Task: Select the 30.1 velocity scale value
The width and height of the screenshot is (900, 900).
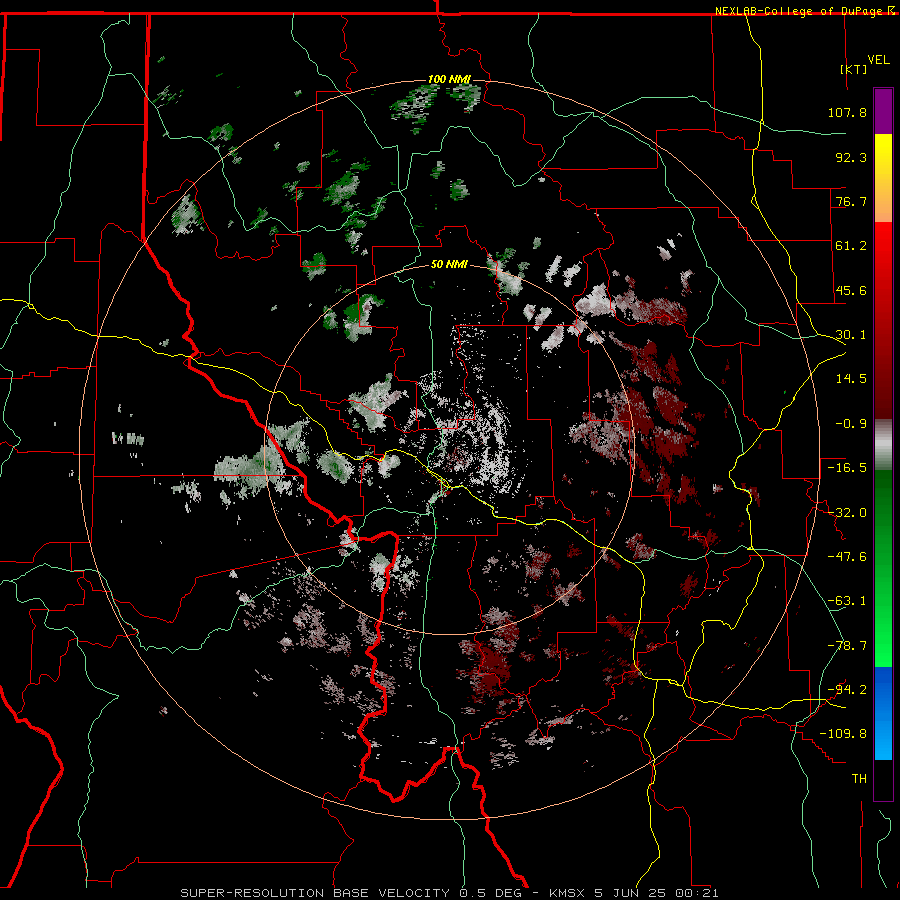Action: 851,335
